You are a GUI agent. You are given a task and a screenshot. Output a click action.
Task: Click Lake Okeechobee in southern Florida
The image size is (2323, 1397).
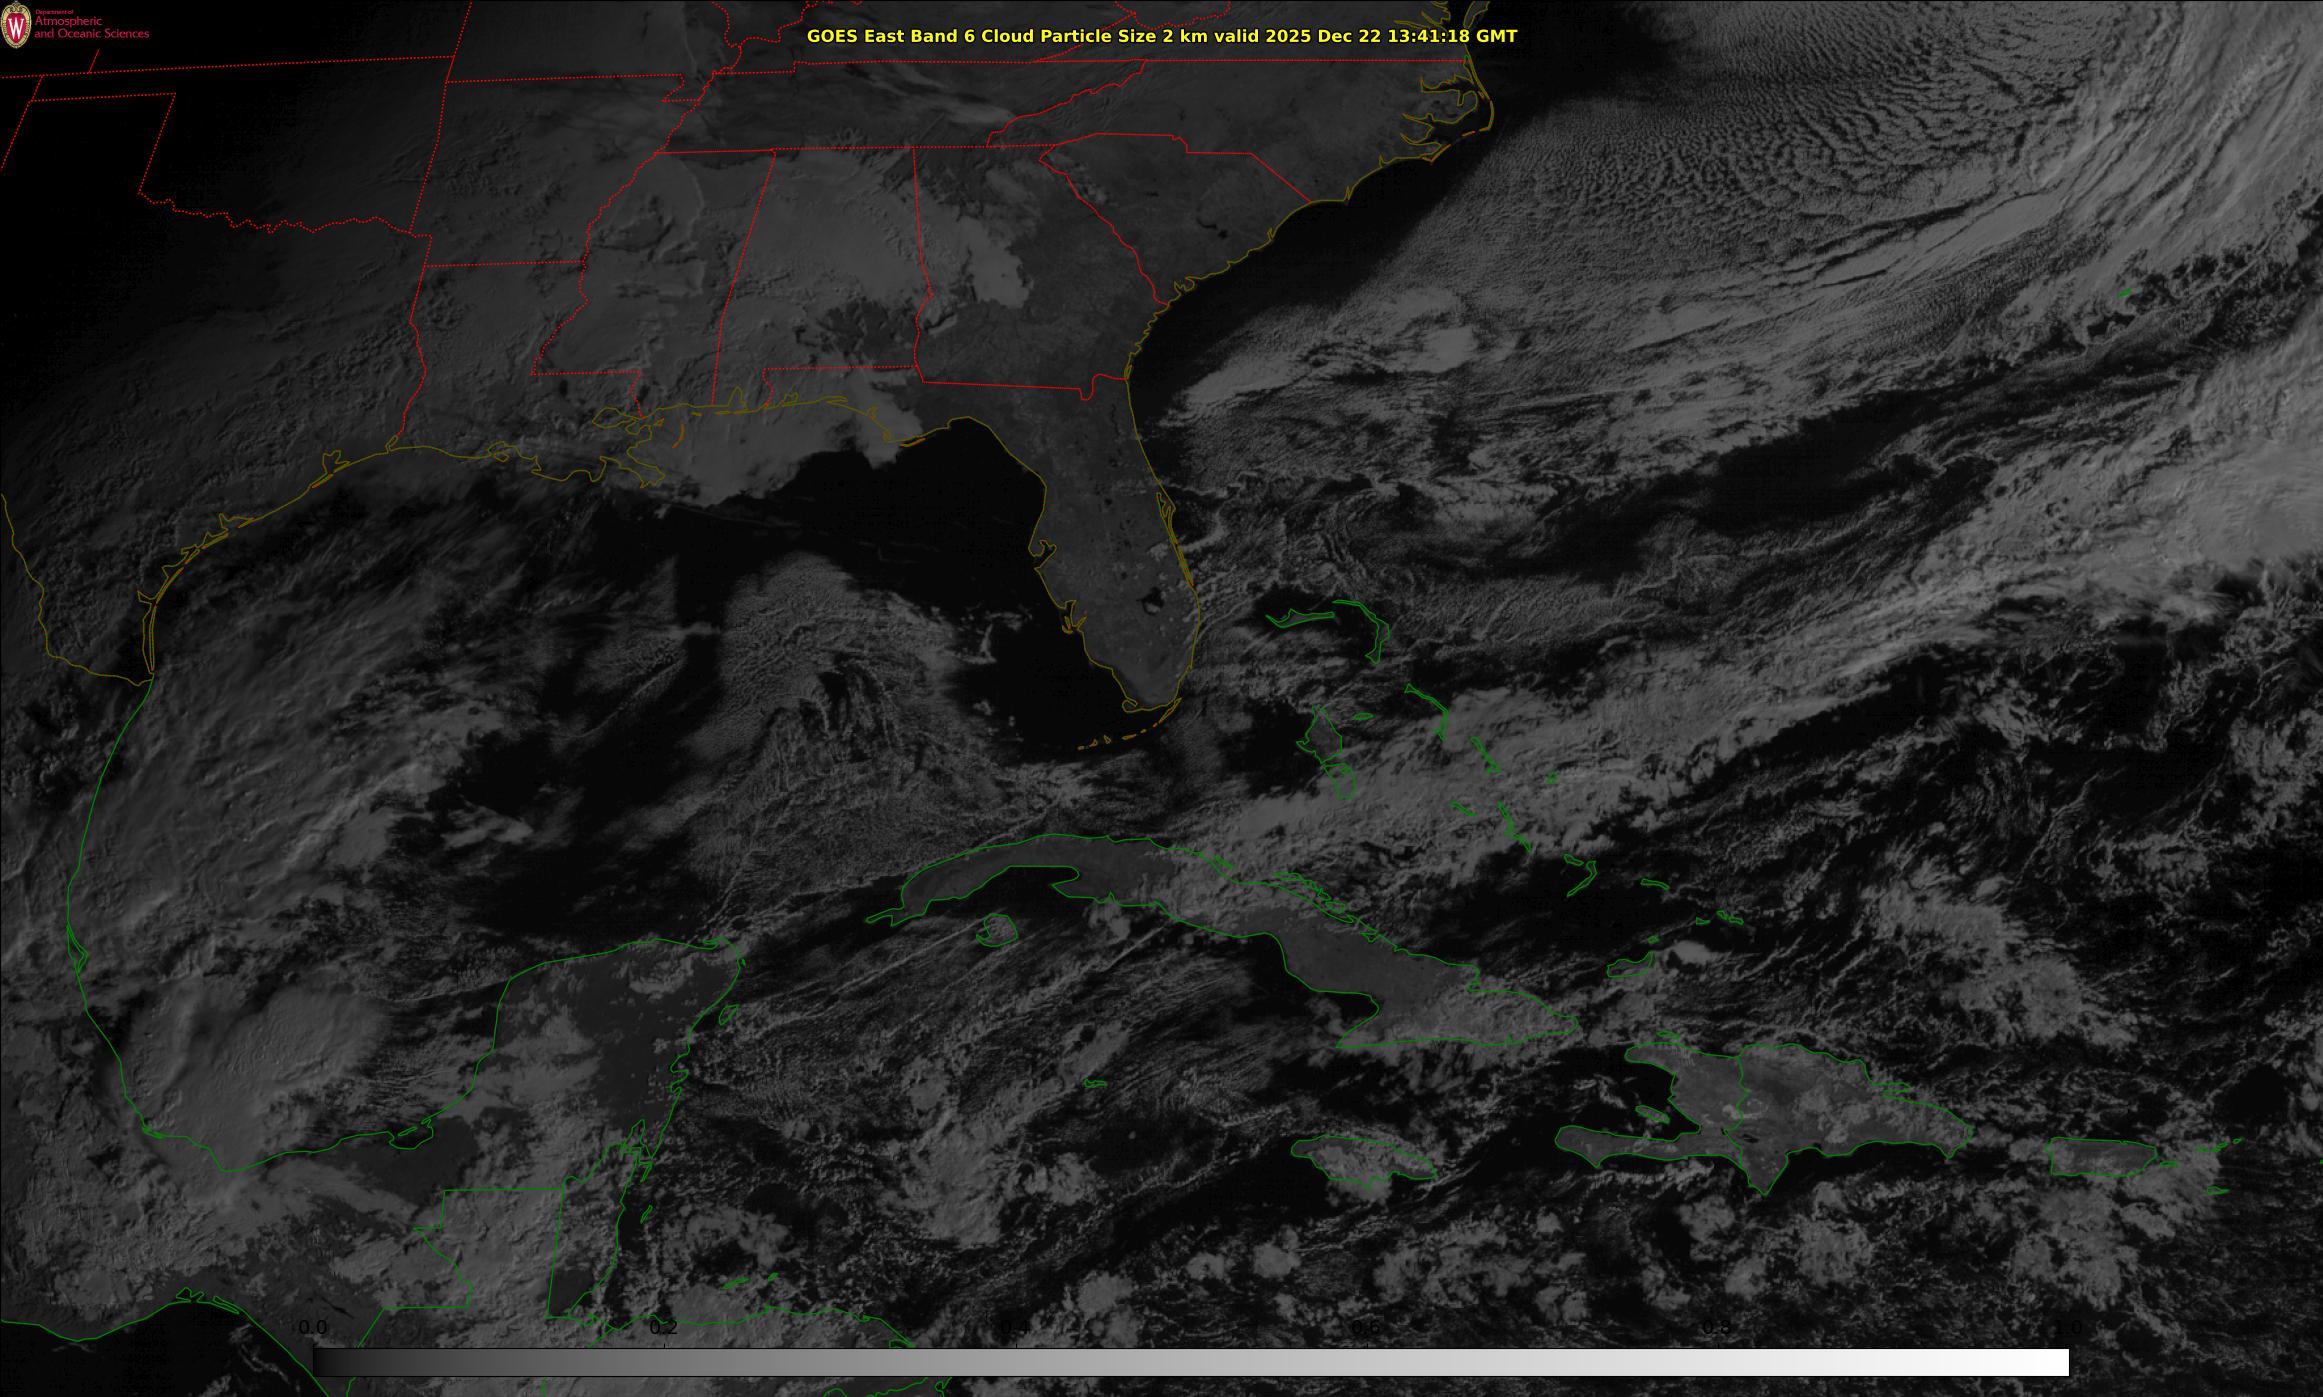click(x=1151, y=601)
